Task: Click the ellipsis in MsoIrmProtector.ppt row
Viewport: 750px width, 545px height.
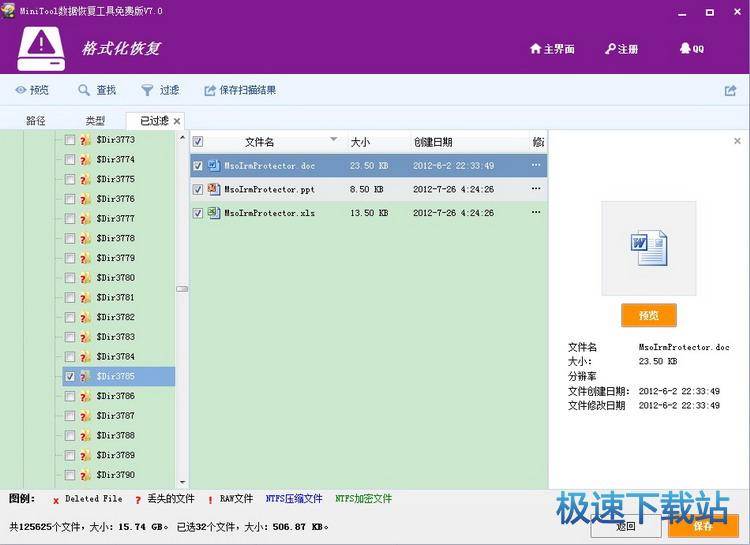Action: (536, 188)
